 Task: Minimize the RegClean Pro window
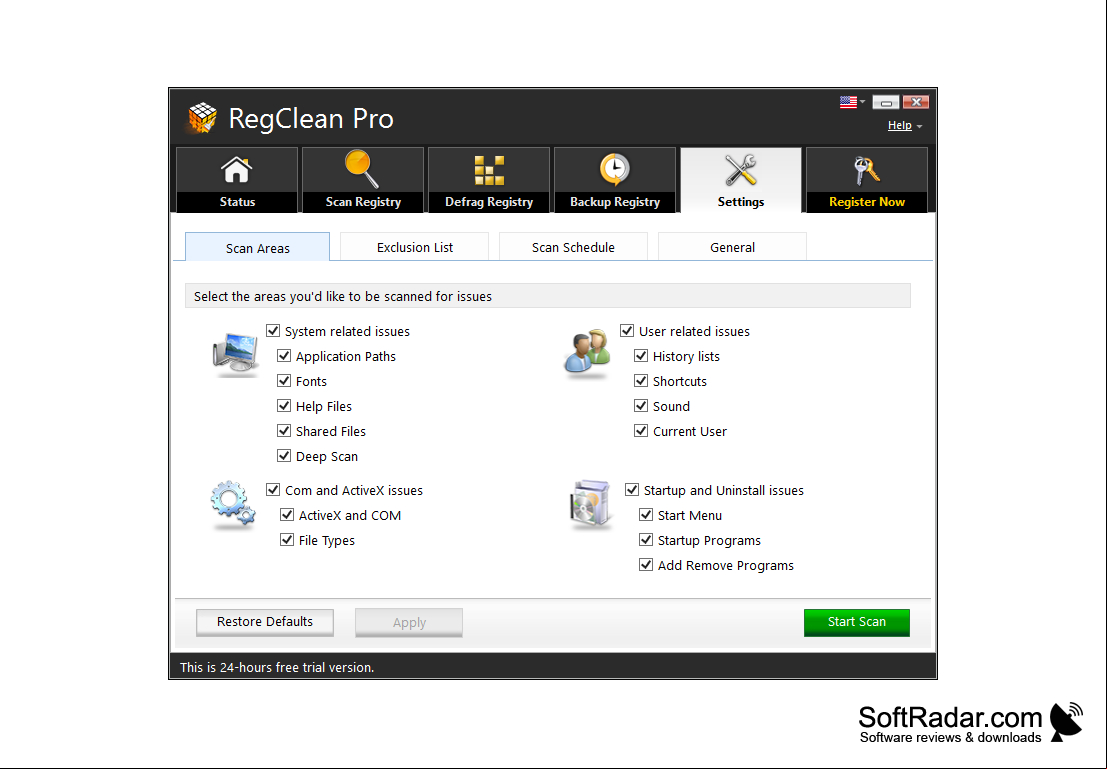[885, 102]
